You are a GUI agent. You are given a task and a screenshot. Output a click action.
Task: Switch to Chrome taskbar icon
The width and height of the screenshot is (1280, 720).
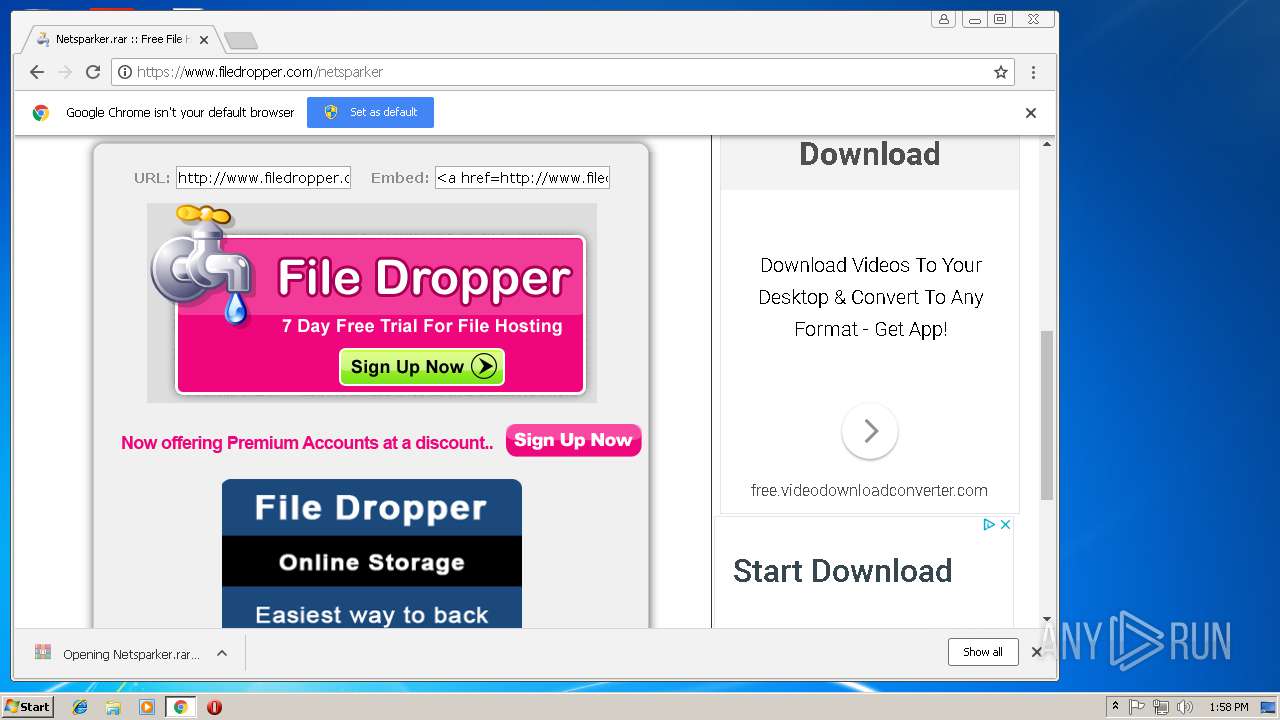pos(180,707)
